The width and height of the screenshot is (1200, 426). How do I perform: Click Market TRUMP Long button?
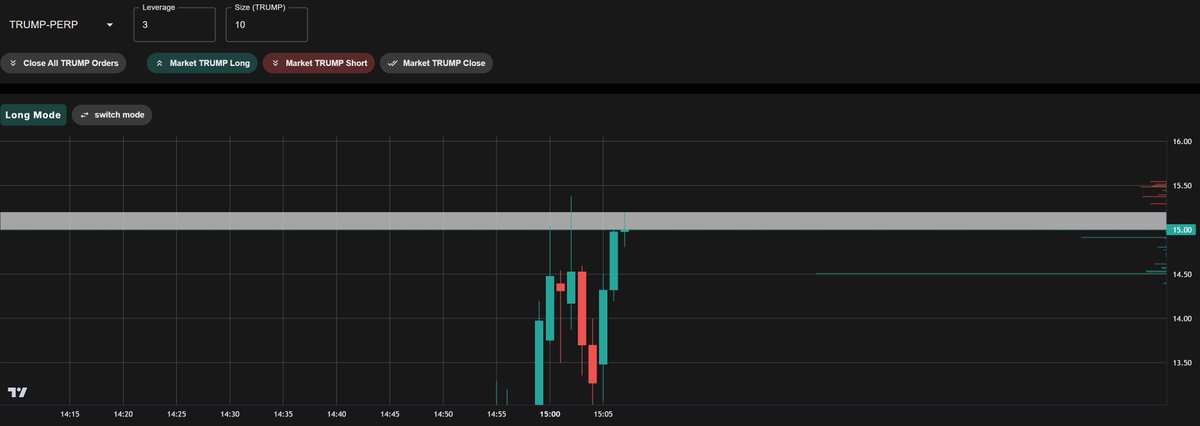click(x=203, y=63)
